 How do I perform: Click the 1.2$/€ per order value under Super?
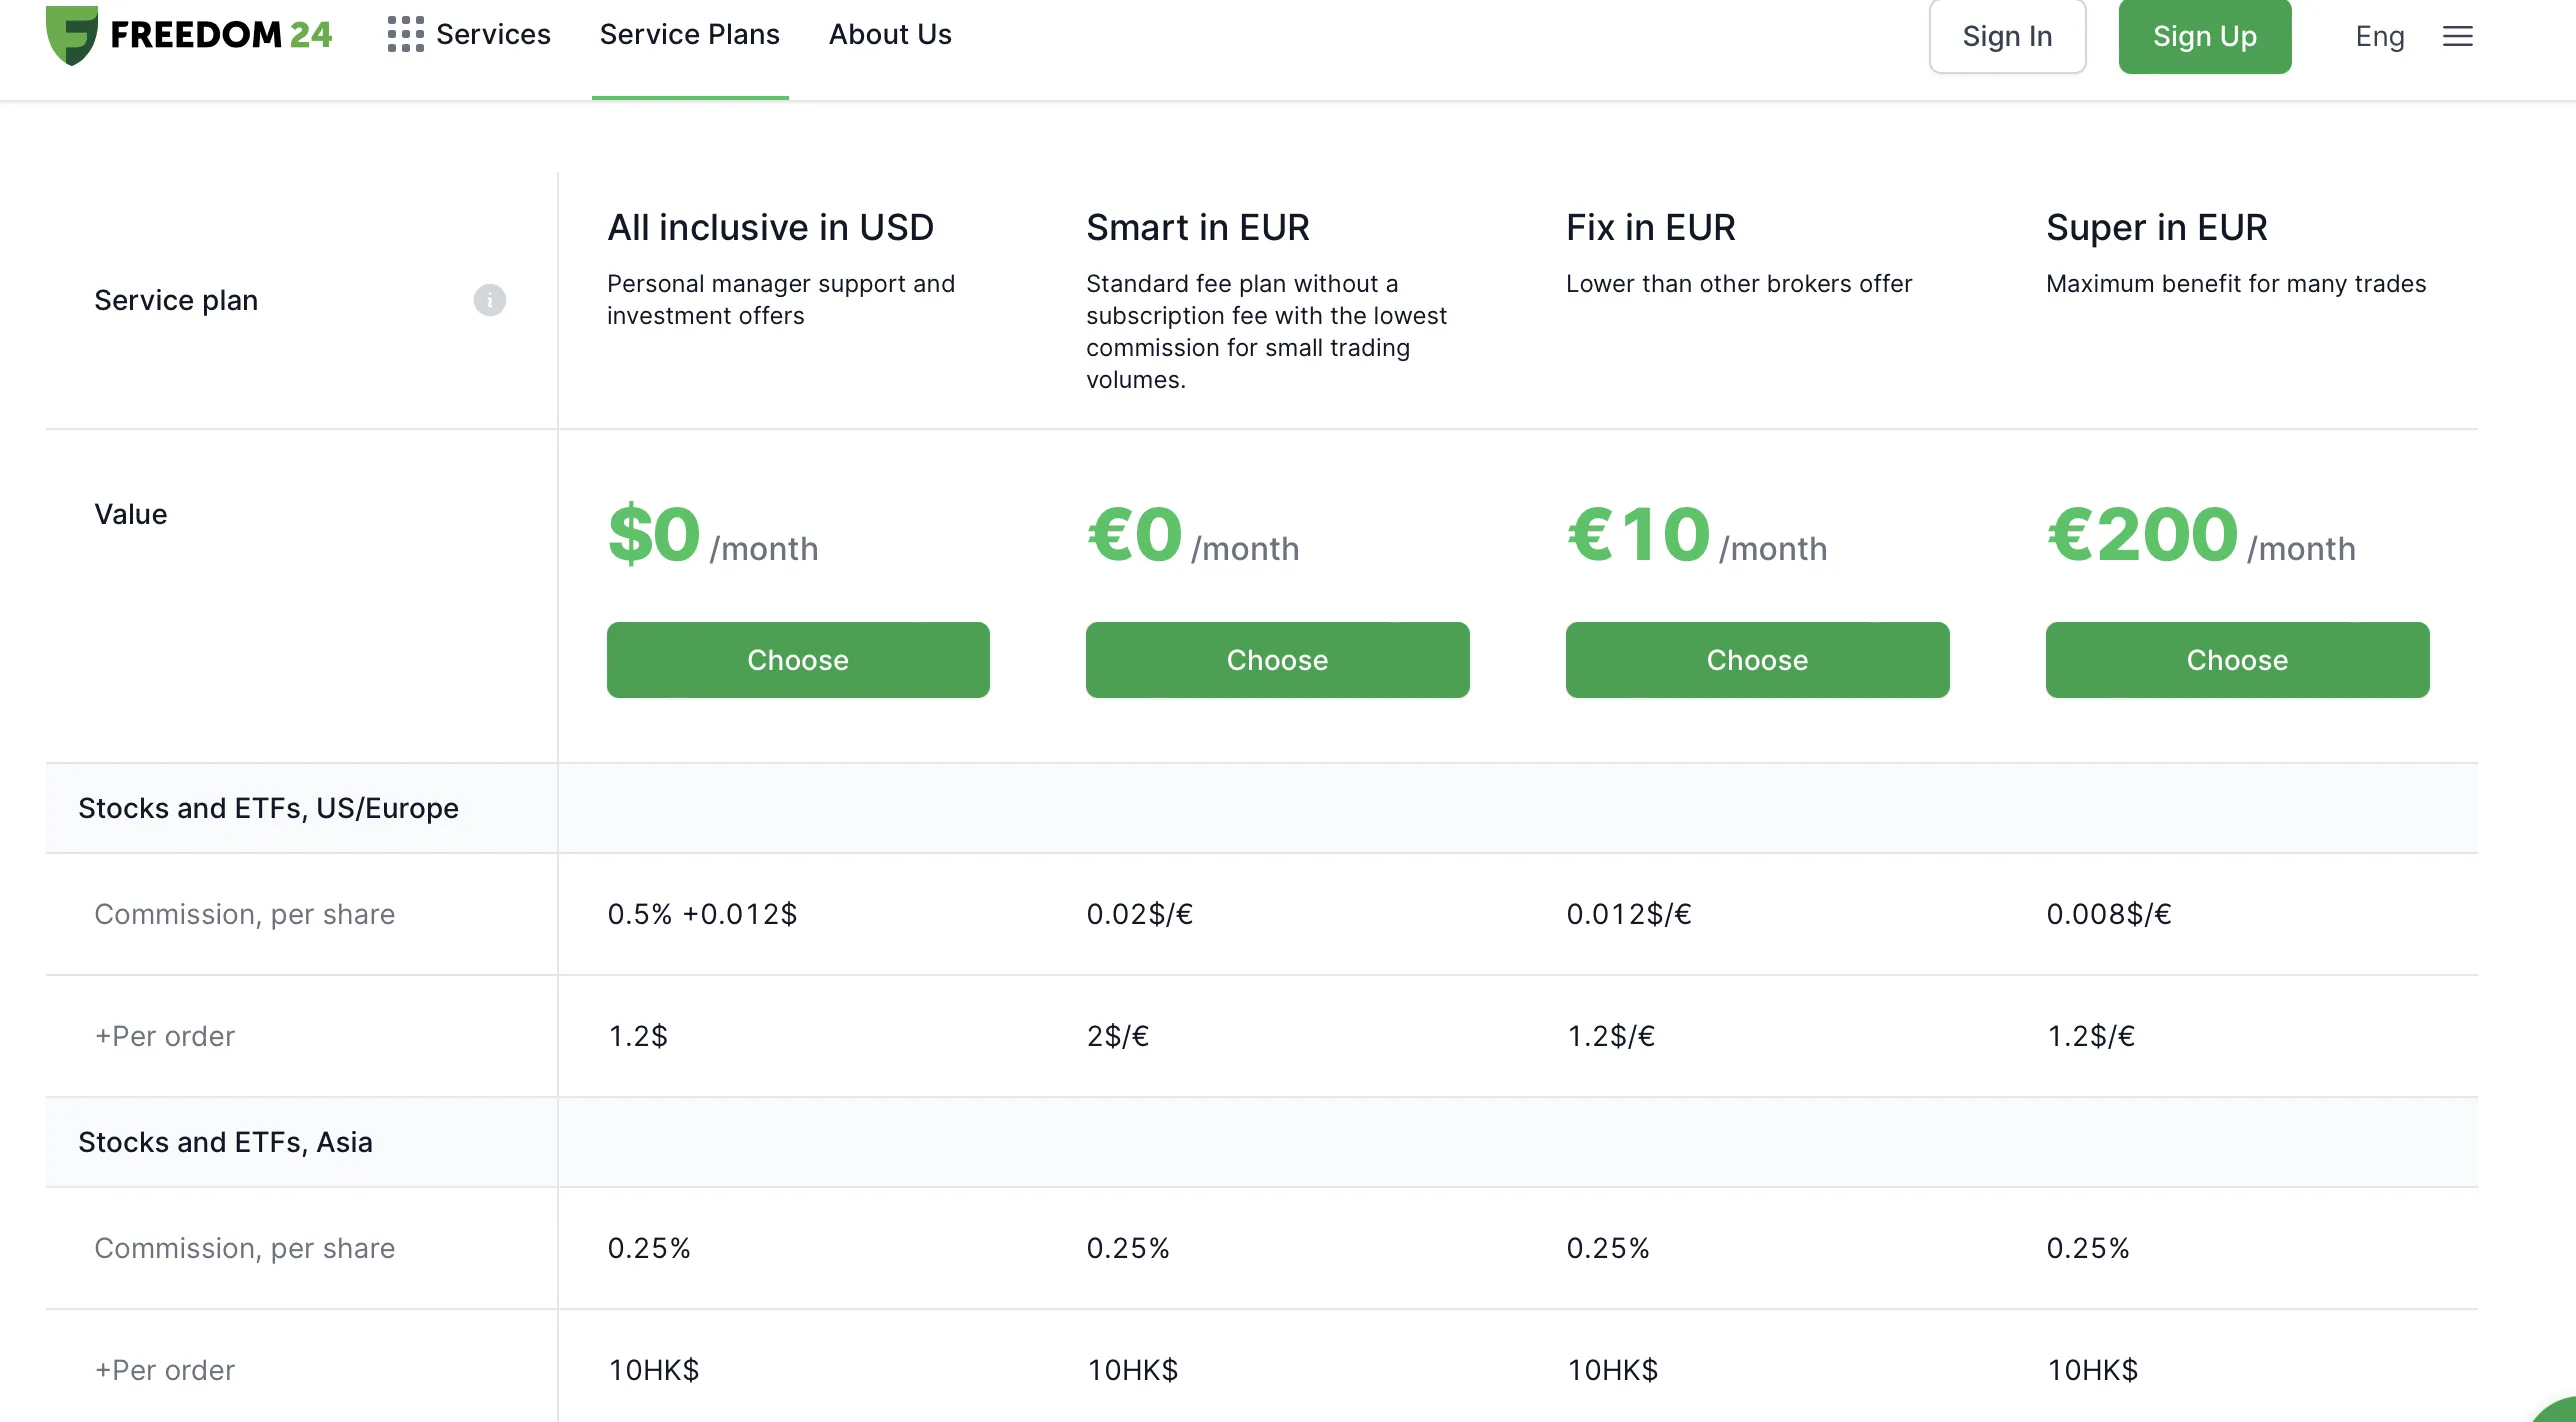point(2090,1036)
